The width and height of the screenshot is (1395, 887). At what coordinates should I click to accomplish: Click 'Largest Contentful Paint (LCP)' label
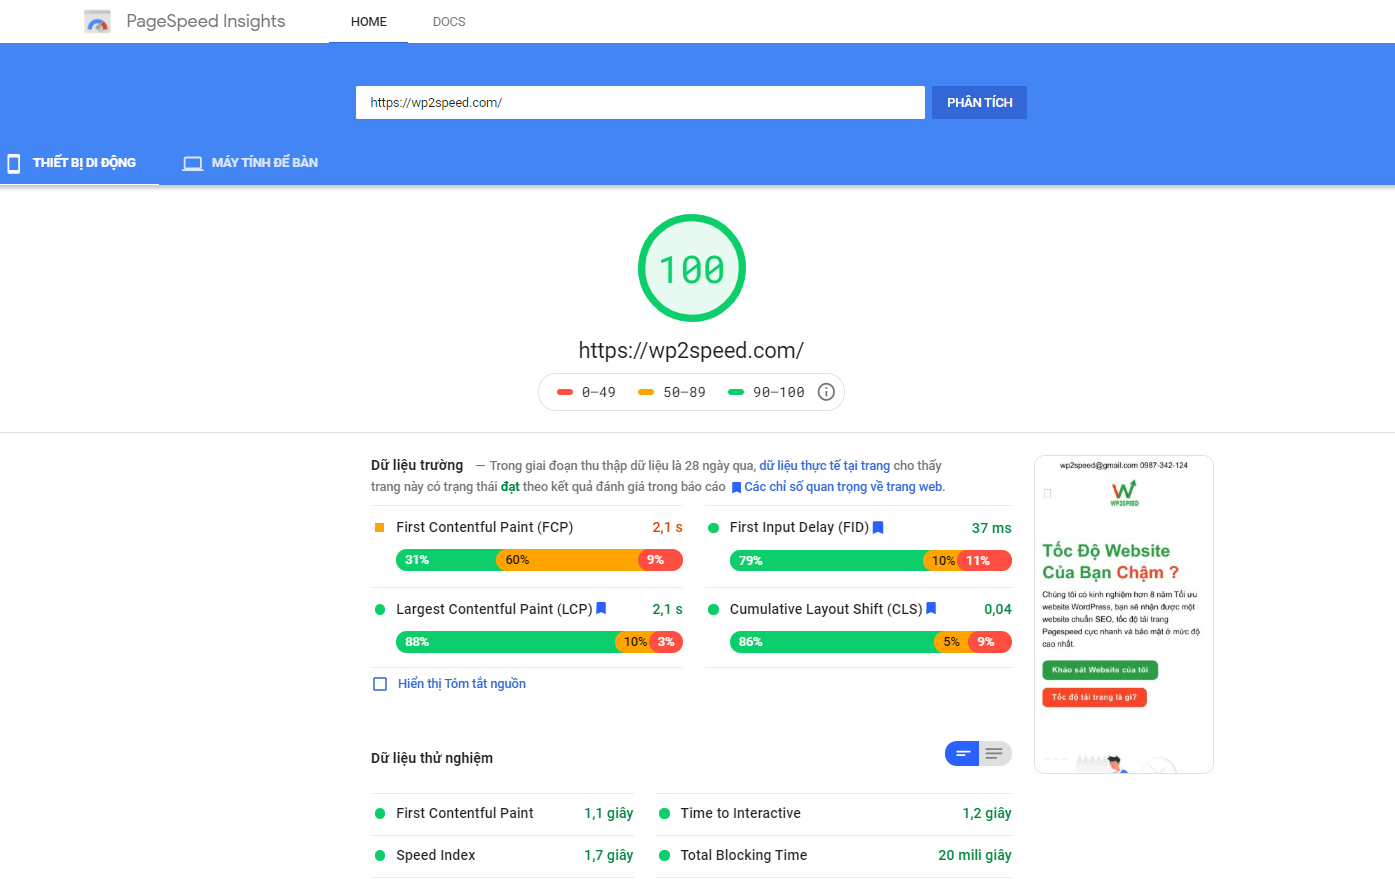(494, 609)
